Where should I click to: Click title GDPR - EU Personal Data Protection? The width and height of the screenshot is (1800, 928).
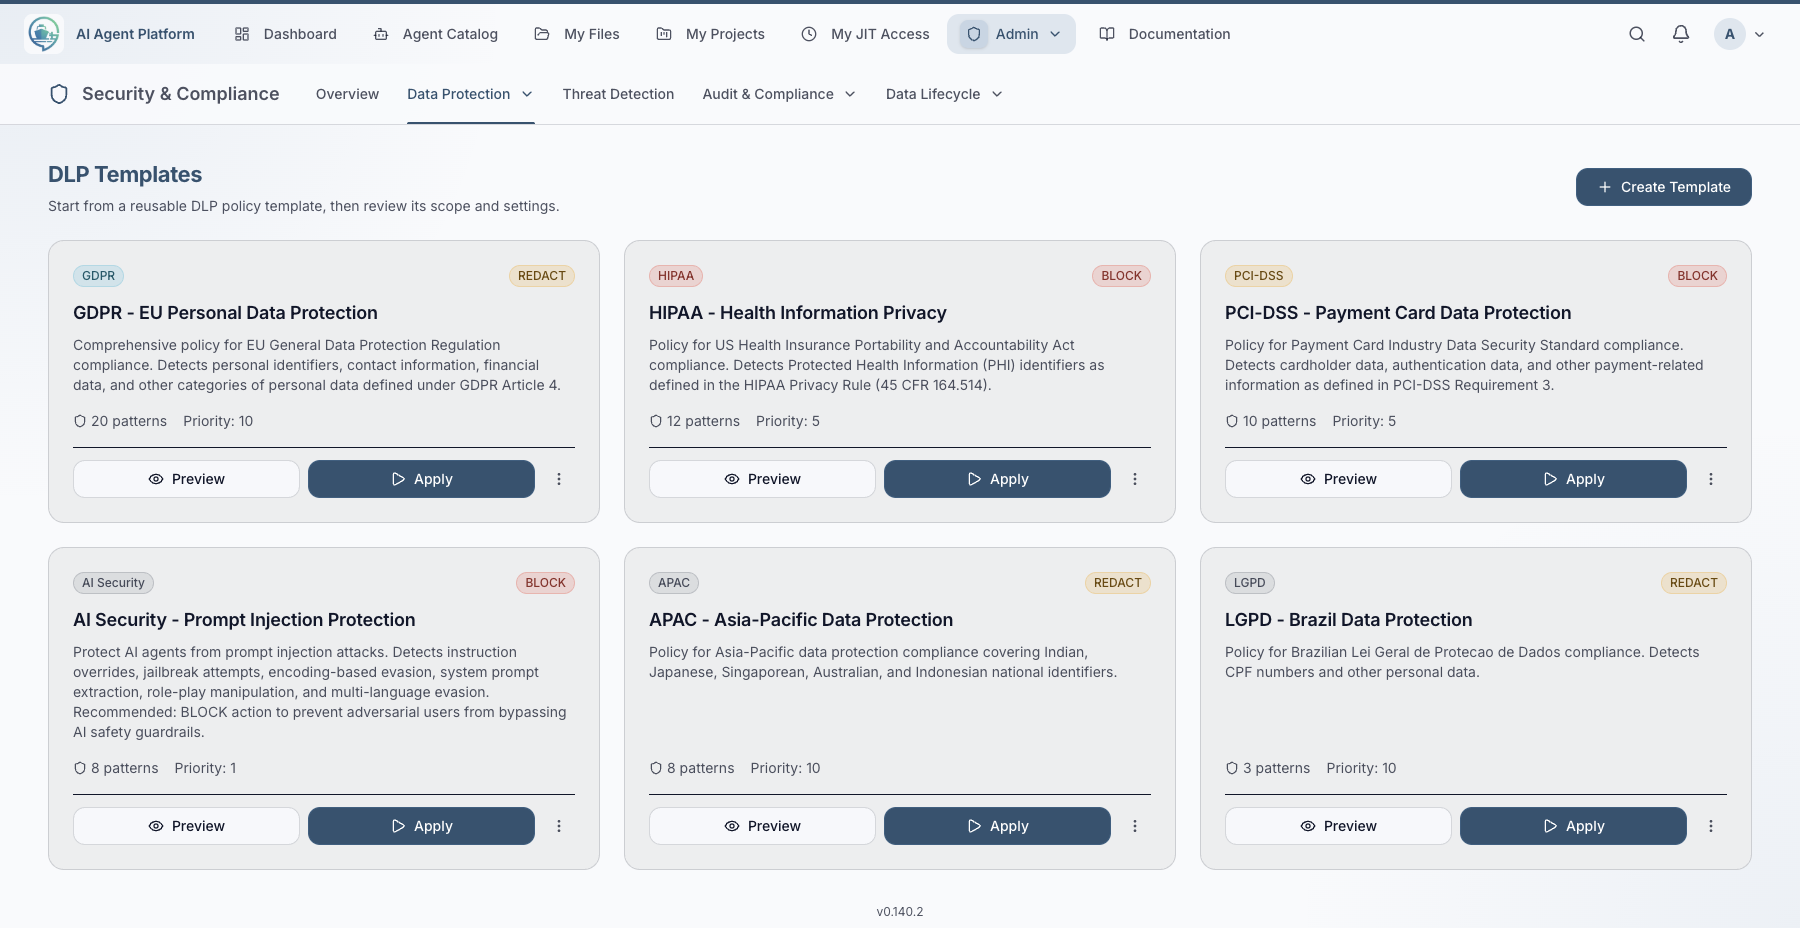pos(225,313)
